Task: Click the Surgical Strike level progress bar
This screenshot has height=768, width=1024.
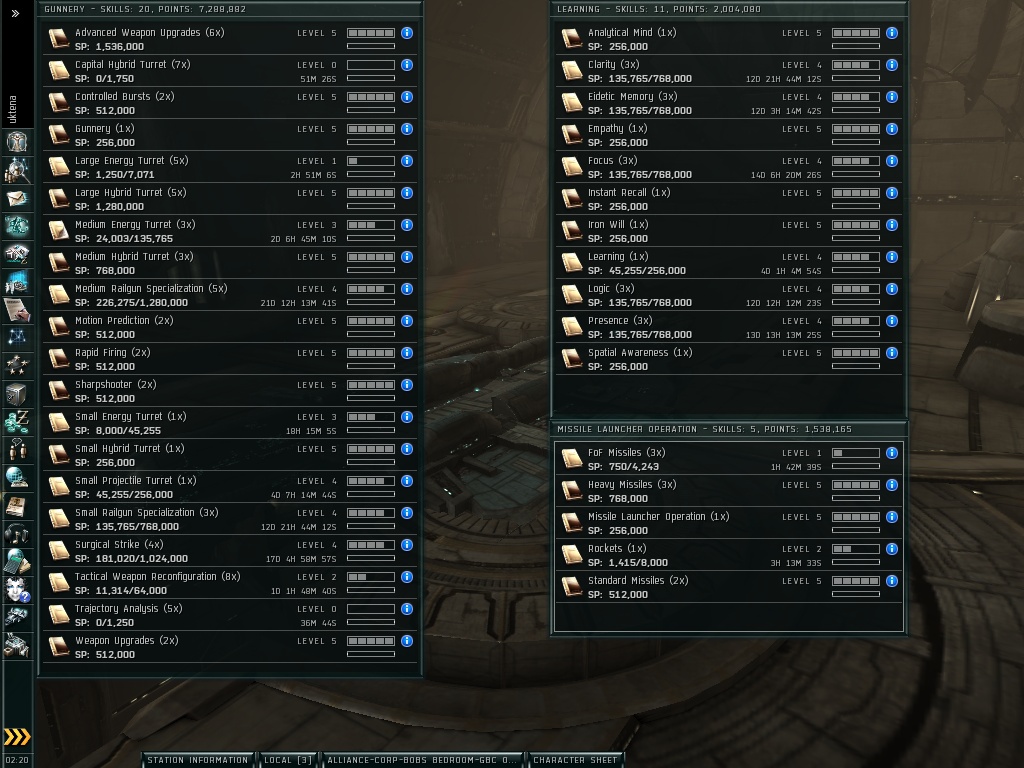Action: click(371, 545)
